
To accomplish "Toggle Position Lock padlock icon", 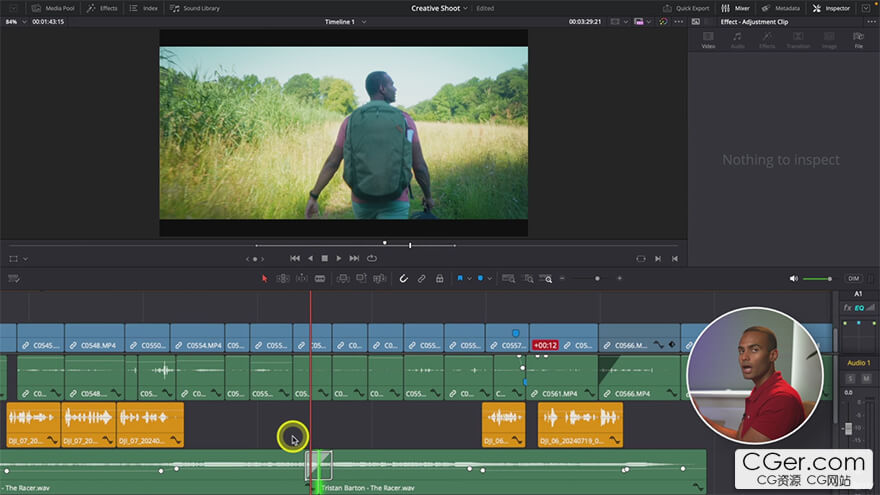I will click(x=439, y=278).
